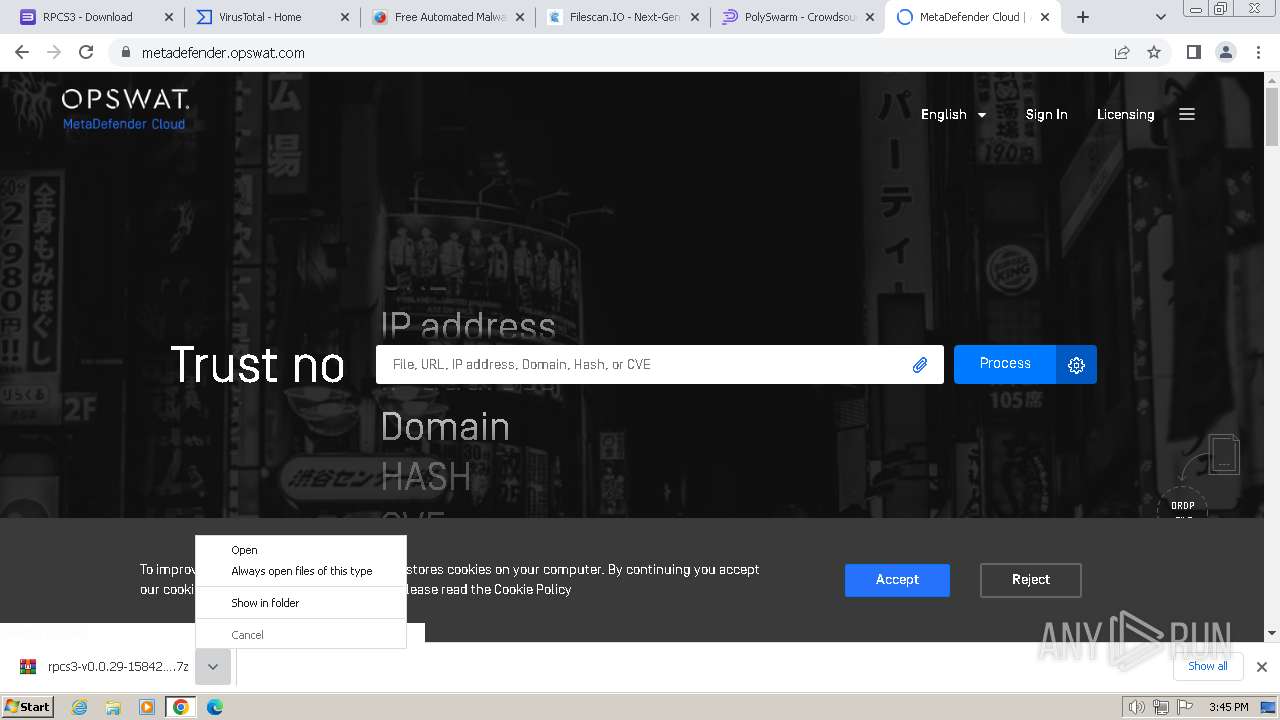Launch Internet Explorer from taskbar
Viewport: 1280px width, 720px height.
tap(80, 707)
